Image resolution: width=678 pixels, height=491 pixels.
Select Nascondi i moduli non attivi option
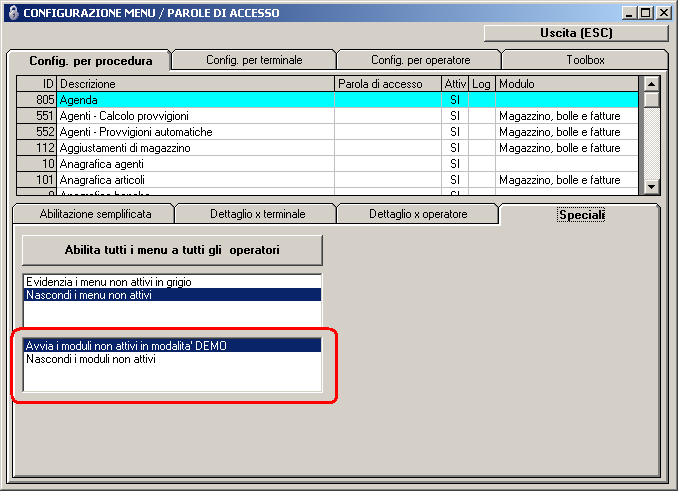click(x=172, y=359)
